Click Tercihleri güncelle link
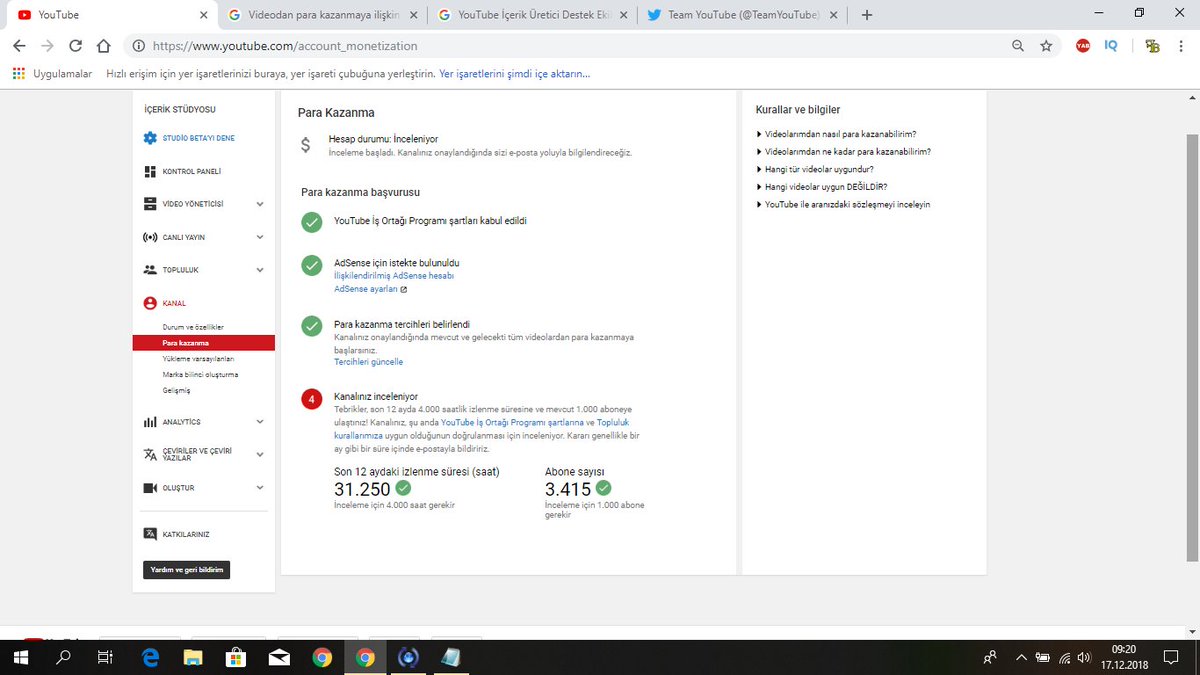Screen dimensions: 1200x675 (368, 362)
